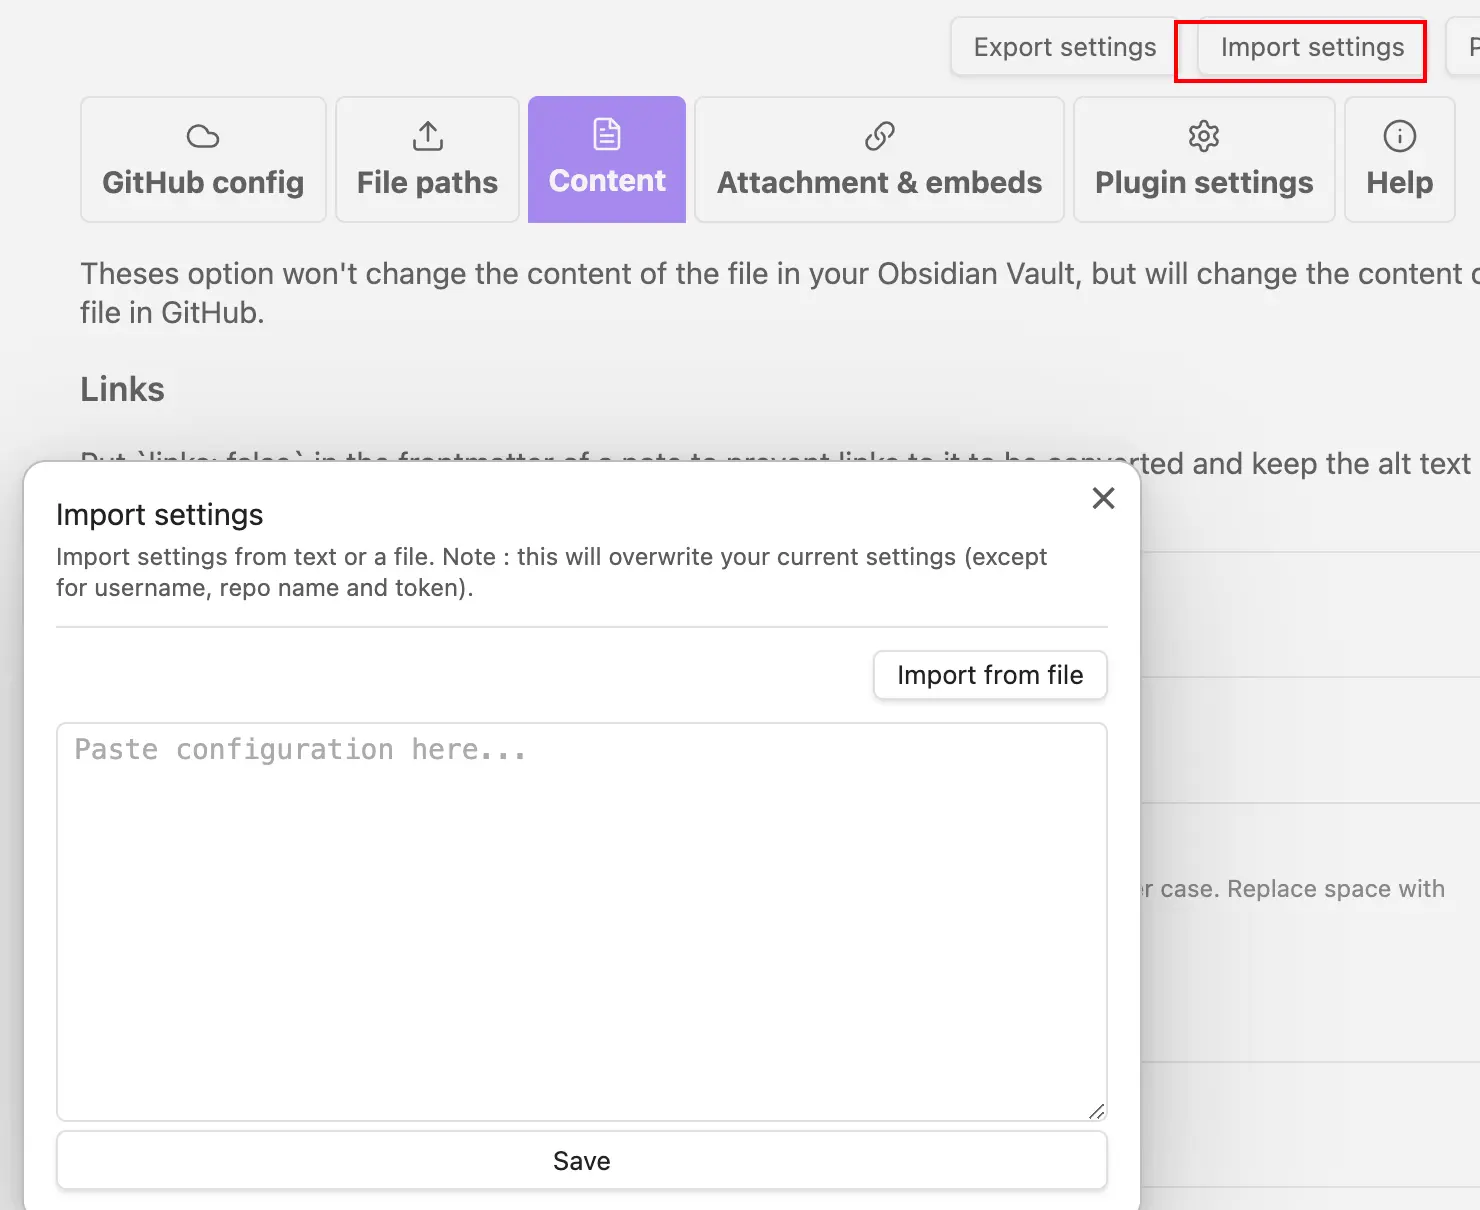
Task: Click the document icon on the Content tab
Action: [x=607, y=134]
